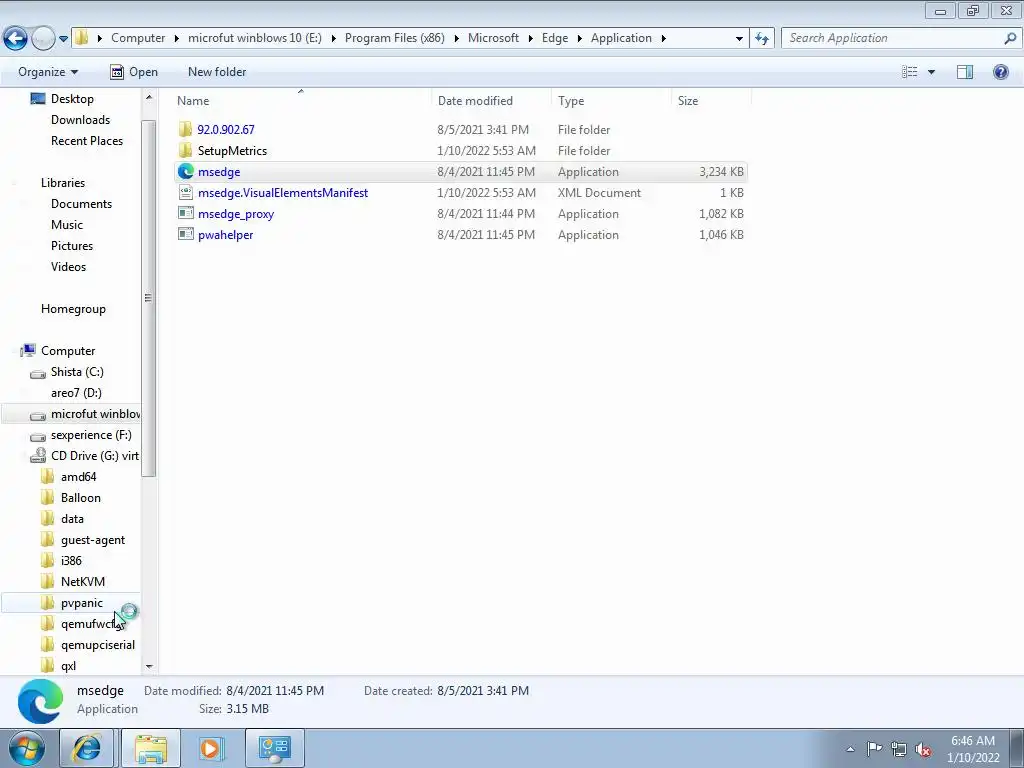Click the pwahelper file name
This screenshot has width=1024, height=768.
[x=225, y=234]
